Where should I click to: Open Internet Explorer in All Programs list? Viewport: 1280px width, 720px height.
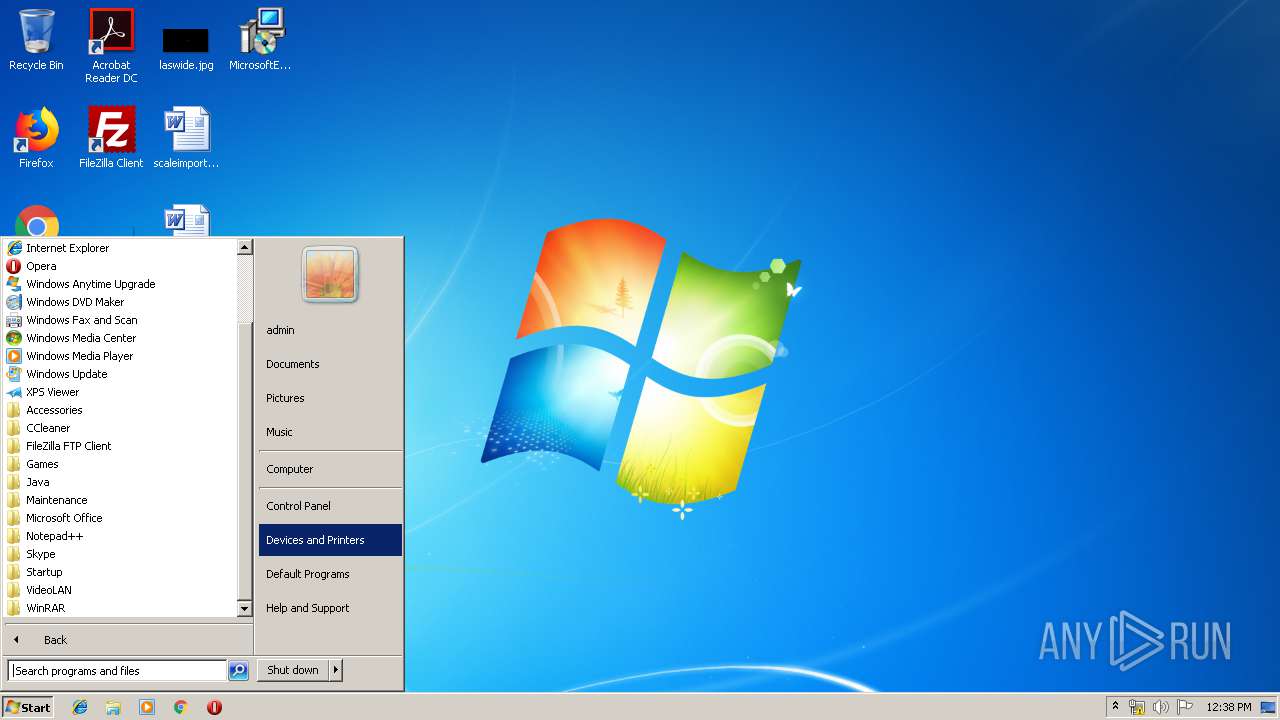(x=120, y=248)
